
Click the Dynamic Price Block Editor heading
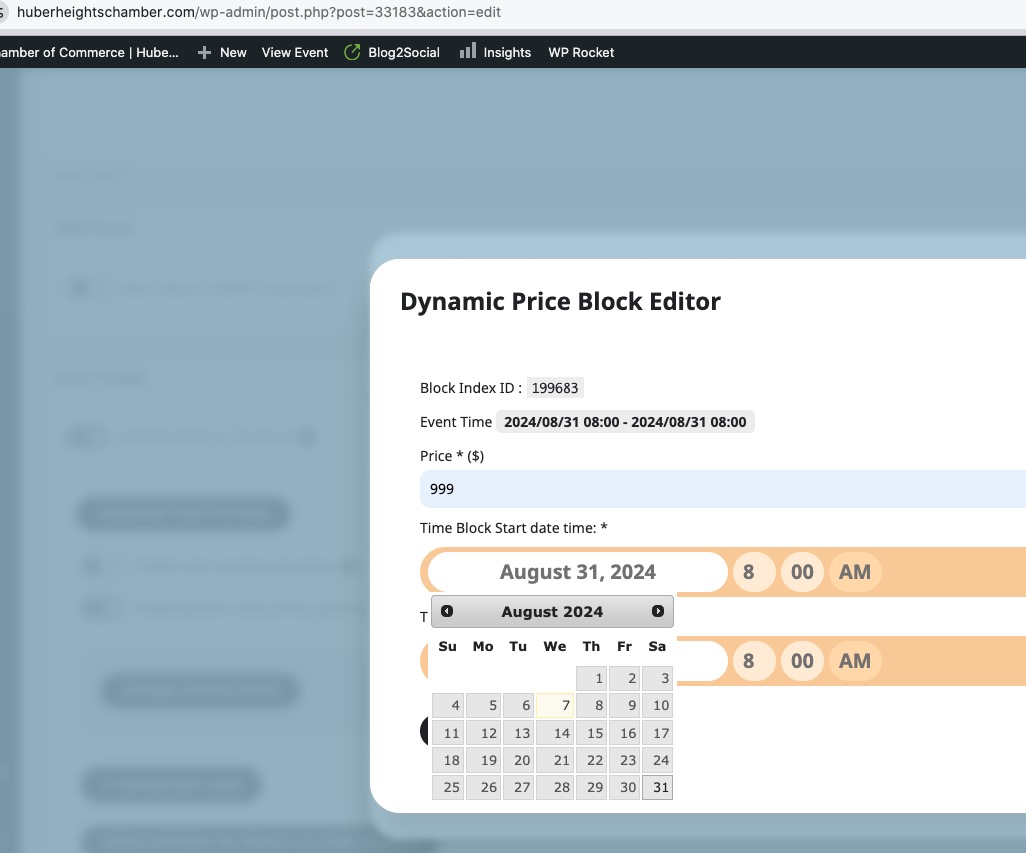(x=560, y=302)
